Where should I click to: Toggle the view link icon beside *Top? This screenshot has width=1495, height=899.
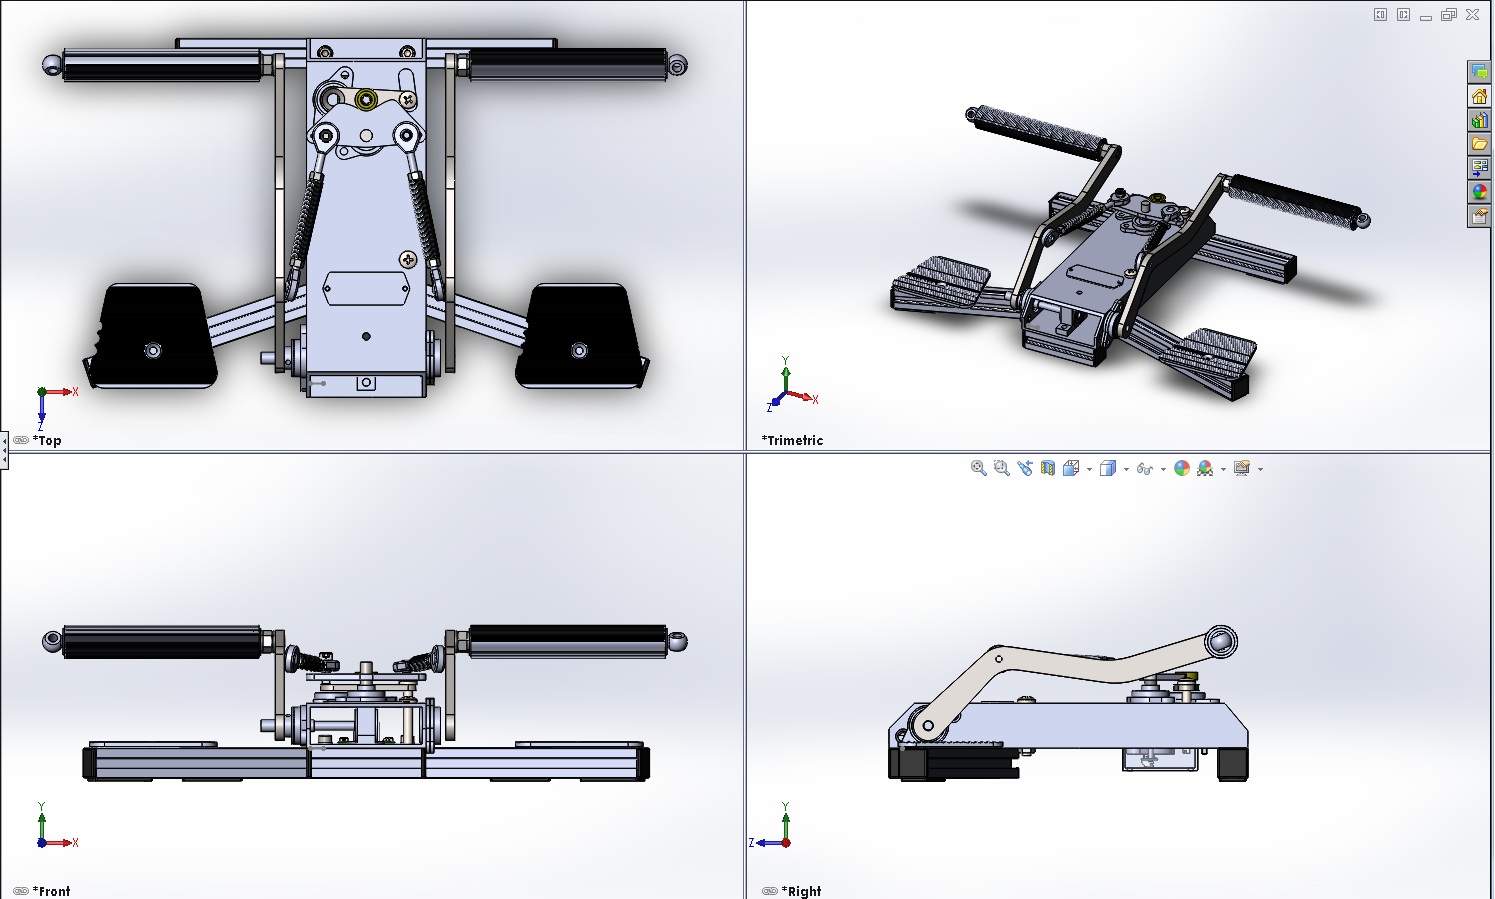pyautogui.click(x=21, y=440)
